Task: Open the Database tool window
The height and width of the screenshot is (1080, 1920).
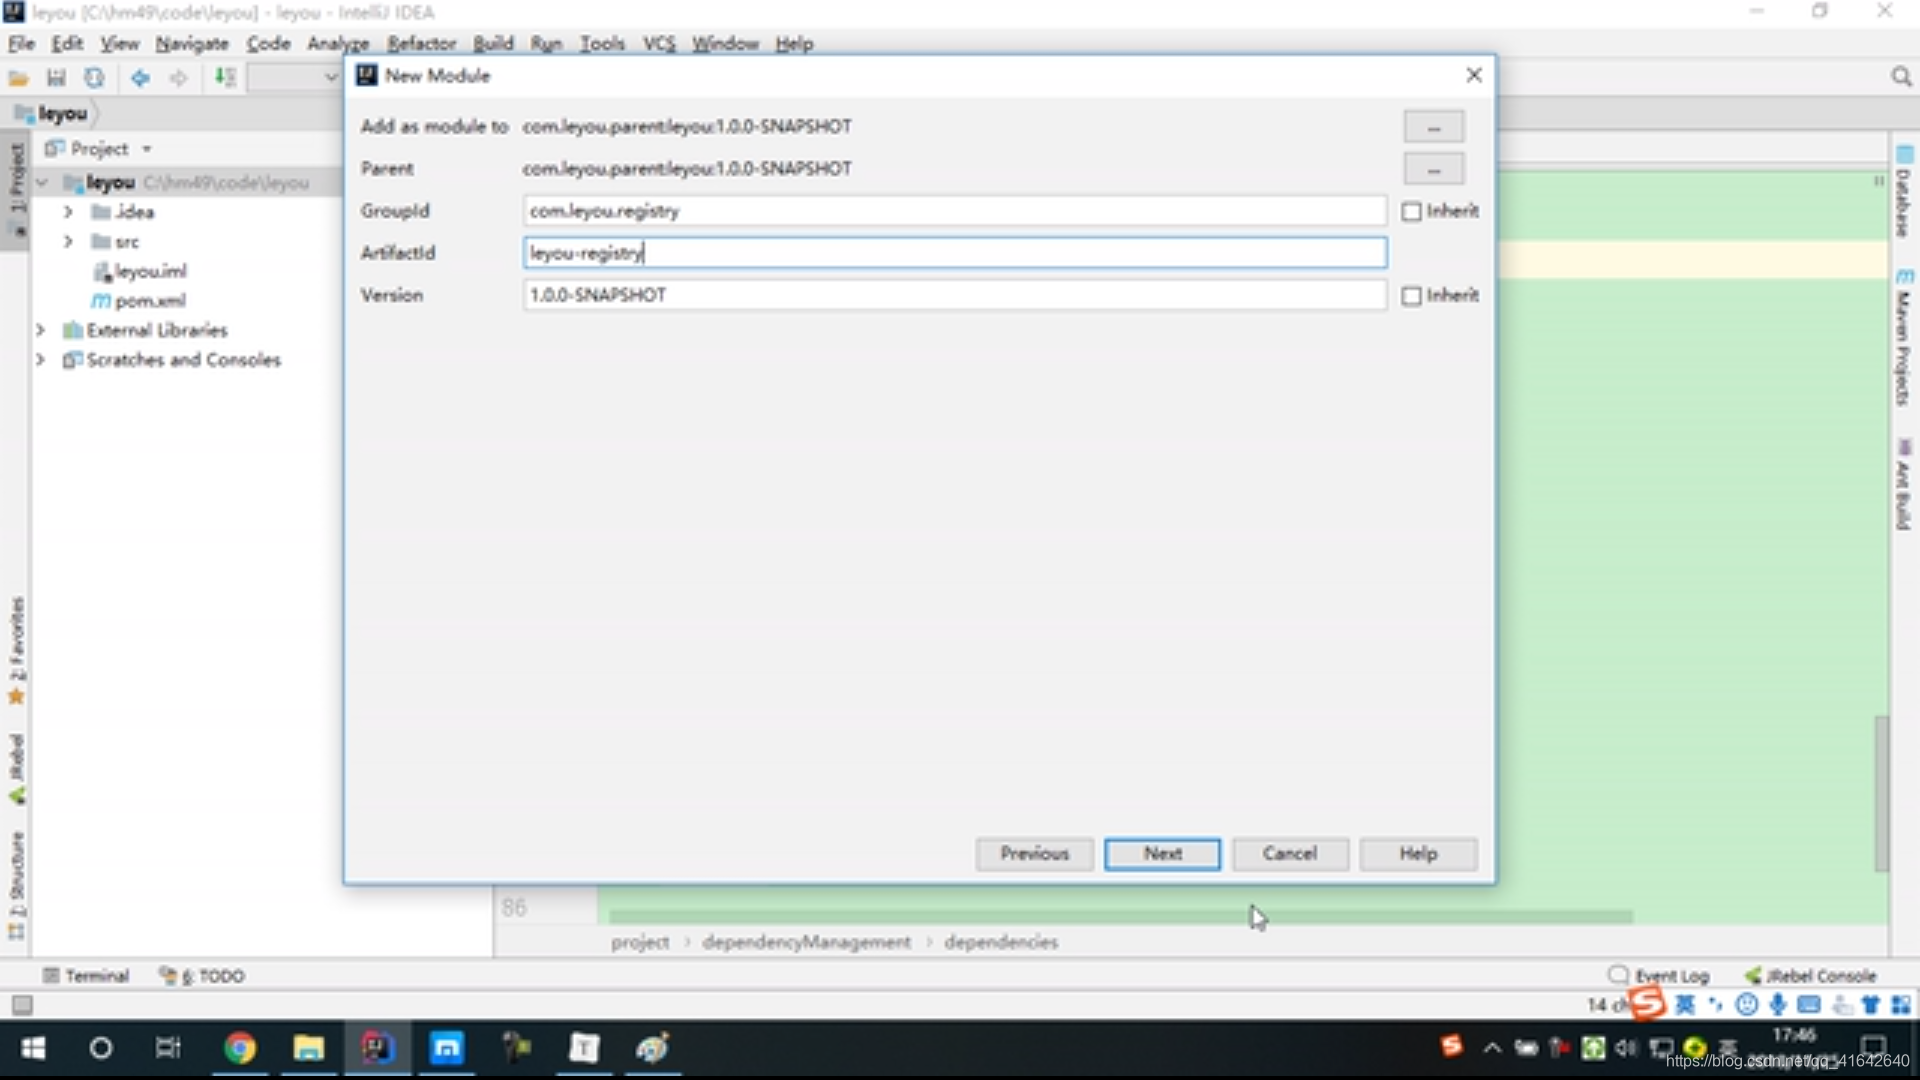Action: 1904,192
